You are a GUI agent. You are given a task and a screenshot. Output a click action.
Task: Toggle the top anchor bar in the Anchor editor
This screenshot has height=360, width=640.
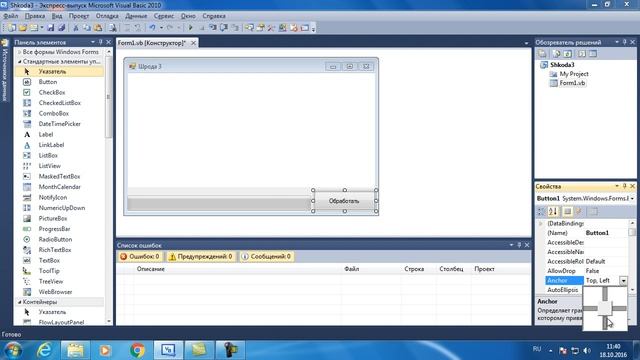605,294
